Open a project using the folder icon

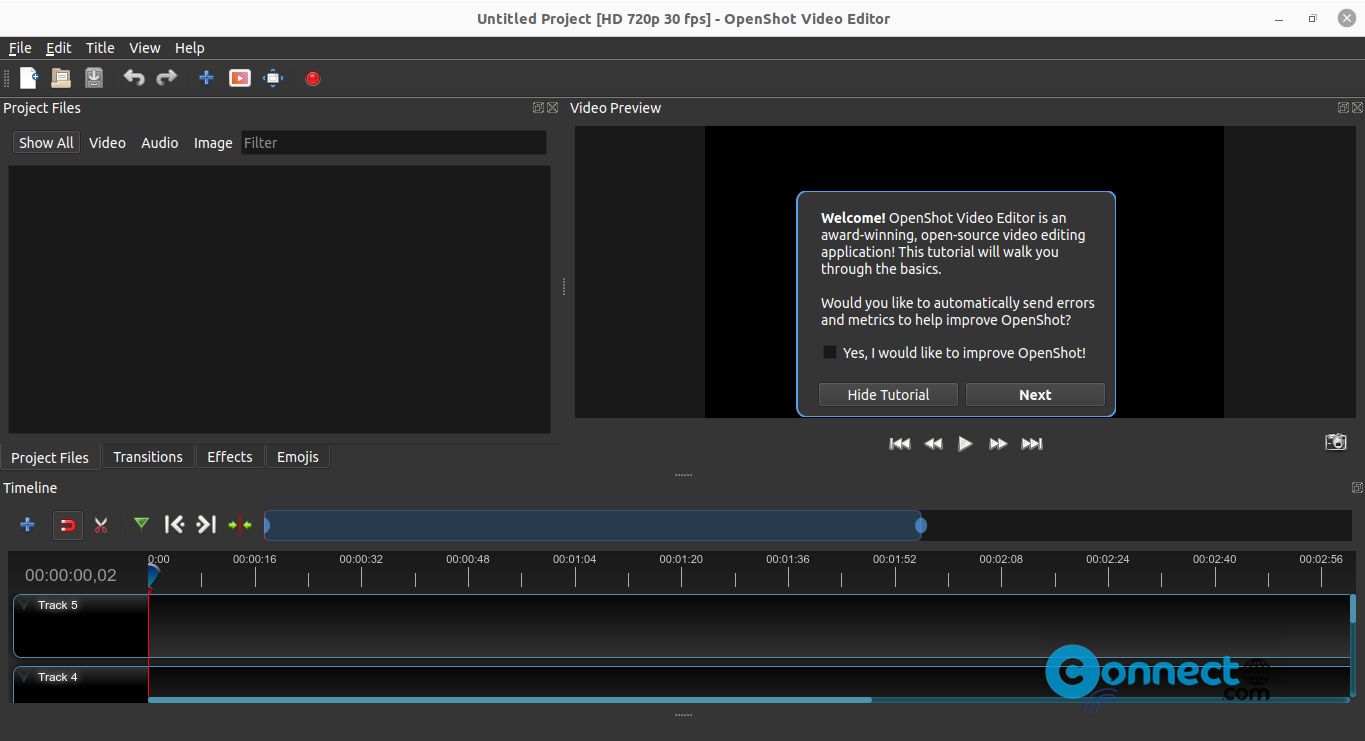click(x=61, y=78)
